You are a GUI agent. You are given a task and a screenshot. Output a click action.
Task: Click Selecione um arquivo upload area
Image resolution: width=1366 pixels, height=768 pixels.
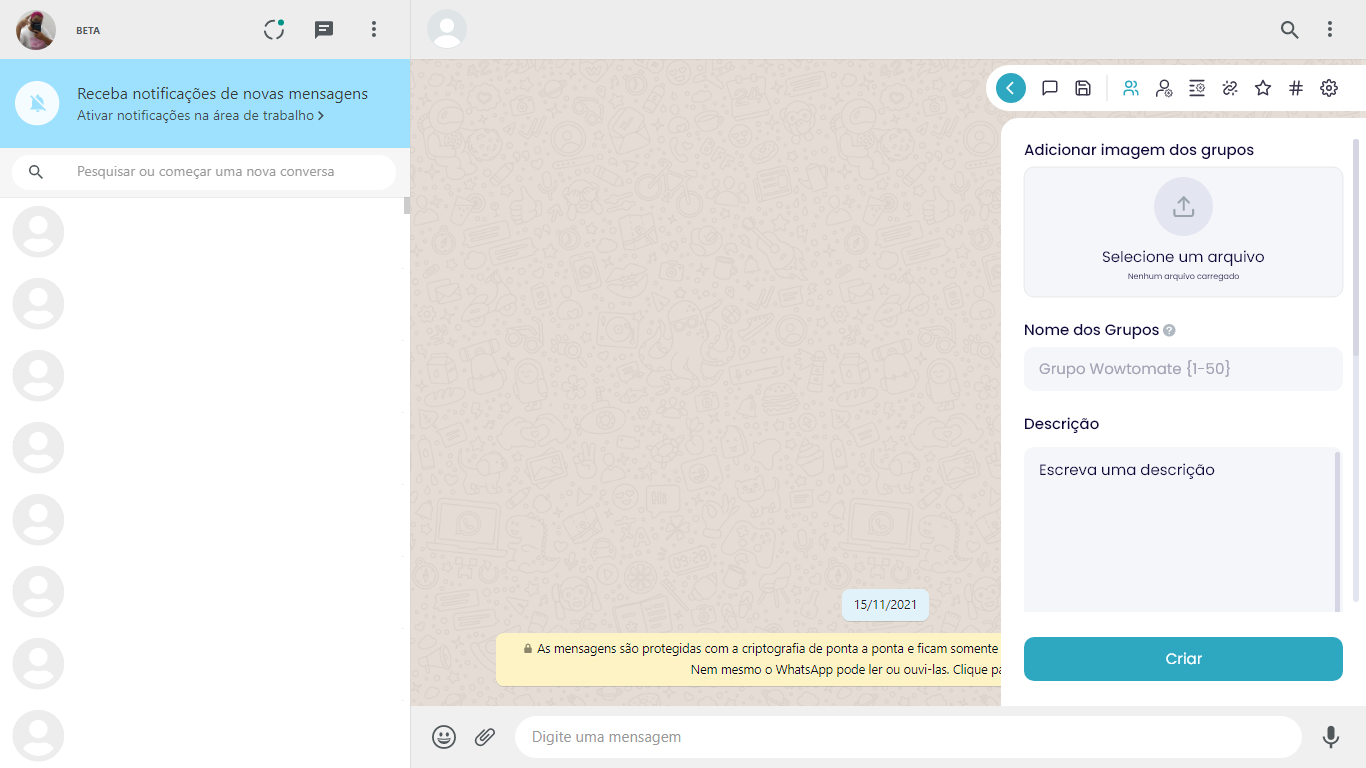[x=1183, y=232]
